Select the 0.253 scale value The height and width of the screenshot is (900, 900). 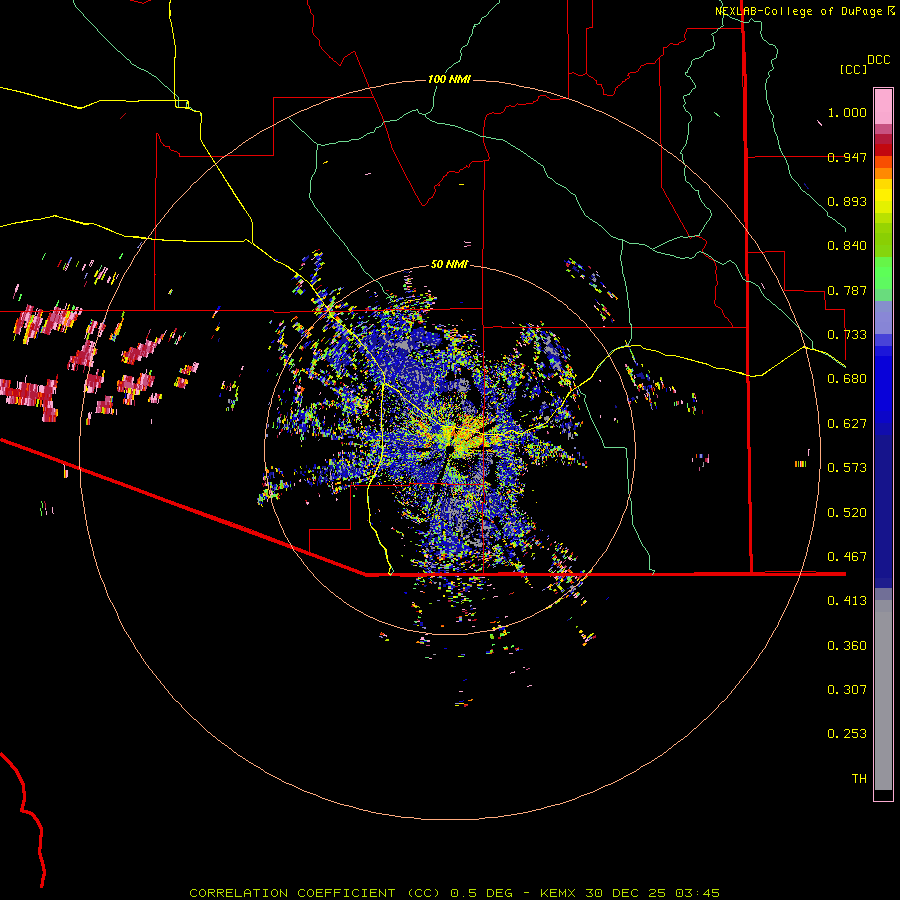click(x=847, y=734)
